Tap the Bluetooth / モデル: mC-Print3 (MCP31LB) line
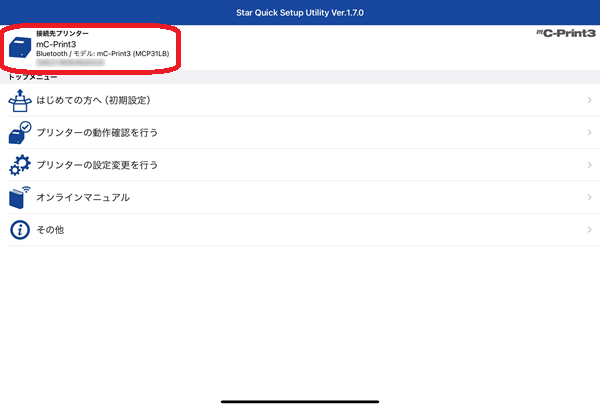Viewport: 600px width, 407px height. tap(103, 54)
